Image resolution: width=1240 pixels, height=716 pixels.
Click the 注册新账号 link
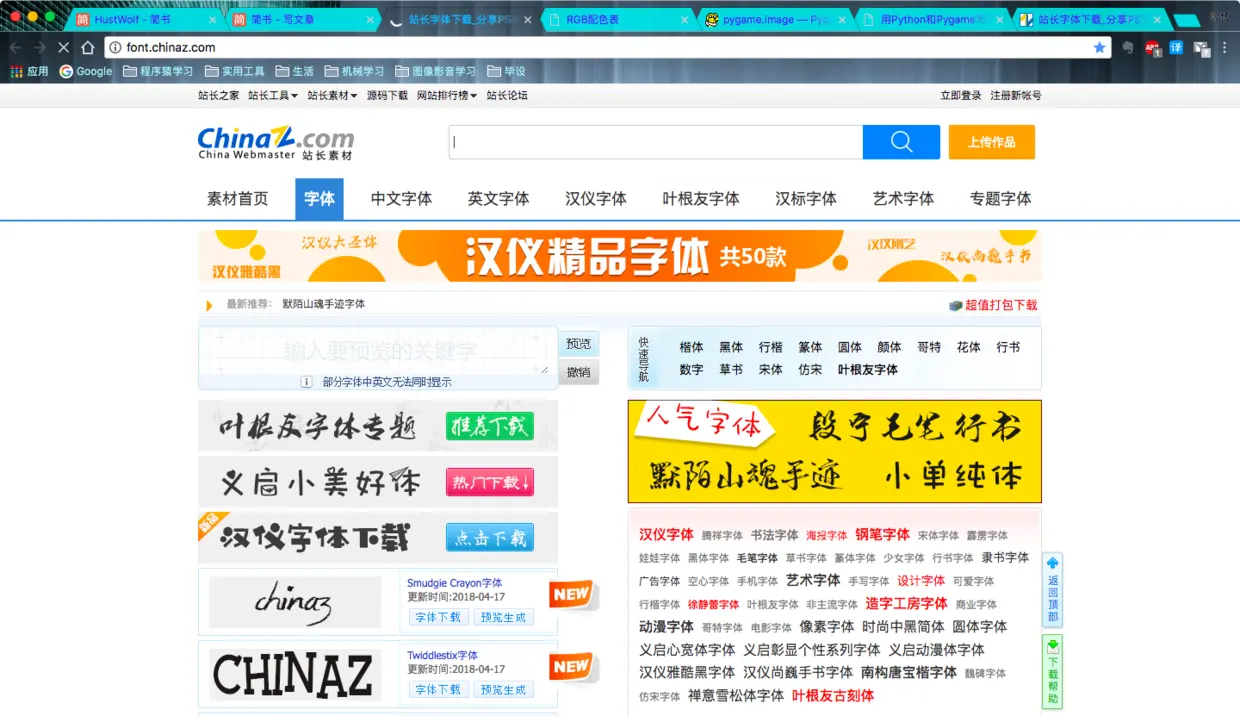pos(1015,95)
